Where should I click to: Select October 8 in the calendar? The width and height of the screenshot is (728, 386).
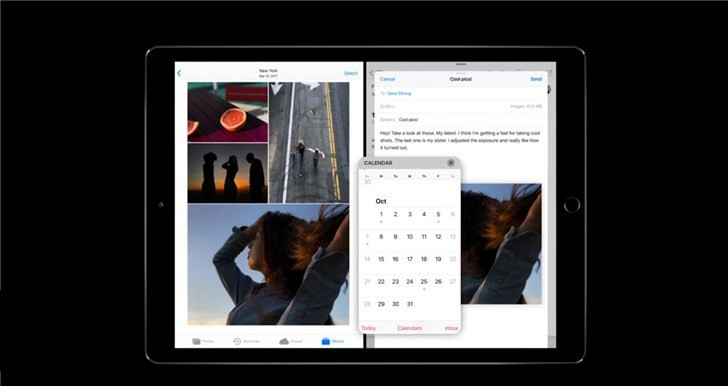click(x=381, y=237)
